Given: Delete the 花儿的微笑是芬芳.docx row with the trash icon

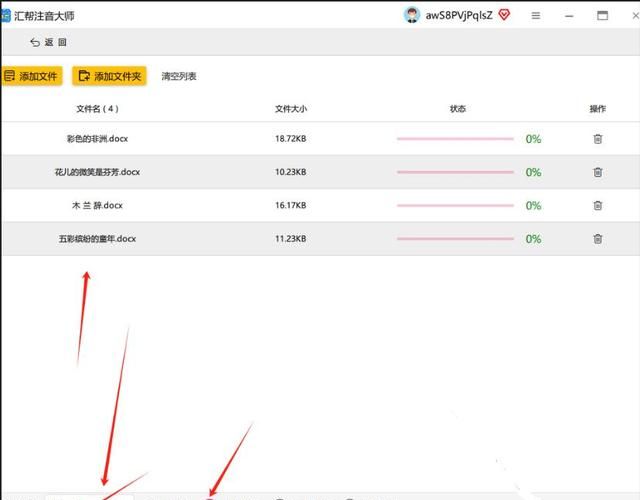Looking at the screenshot, I should 598,172.
